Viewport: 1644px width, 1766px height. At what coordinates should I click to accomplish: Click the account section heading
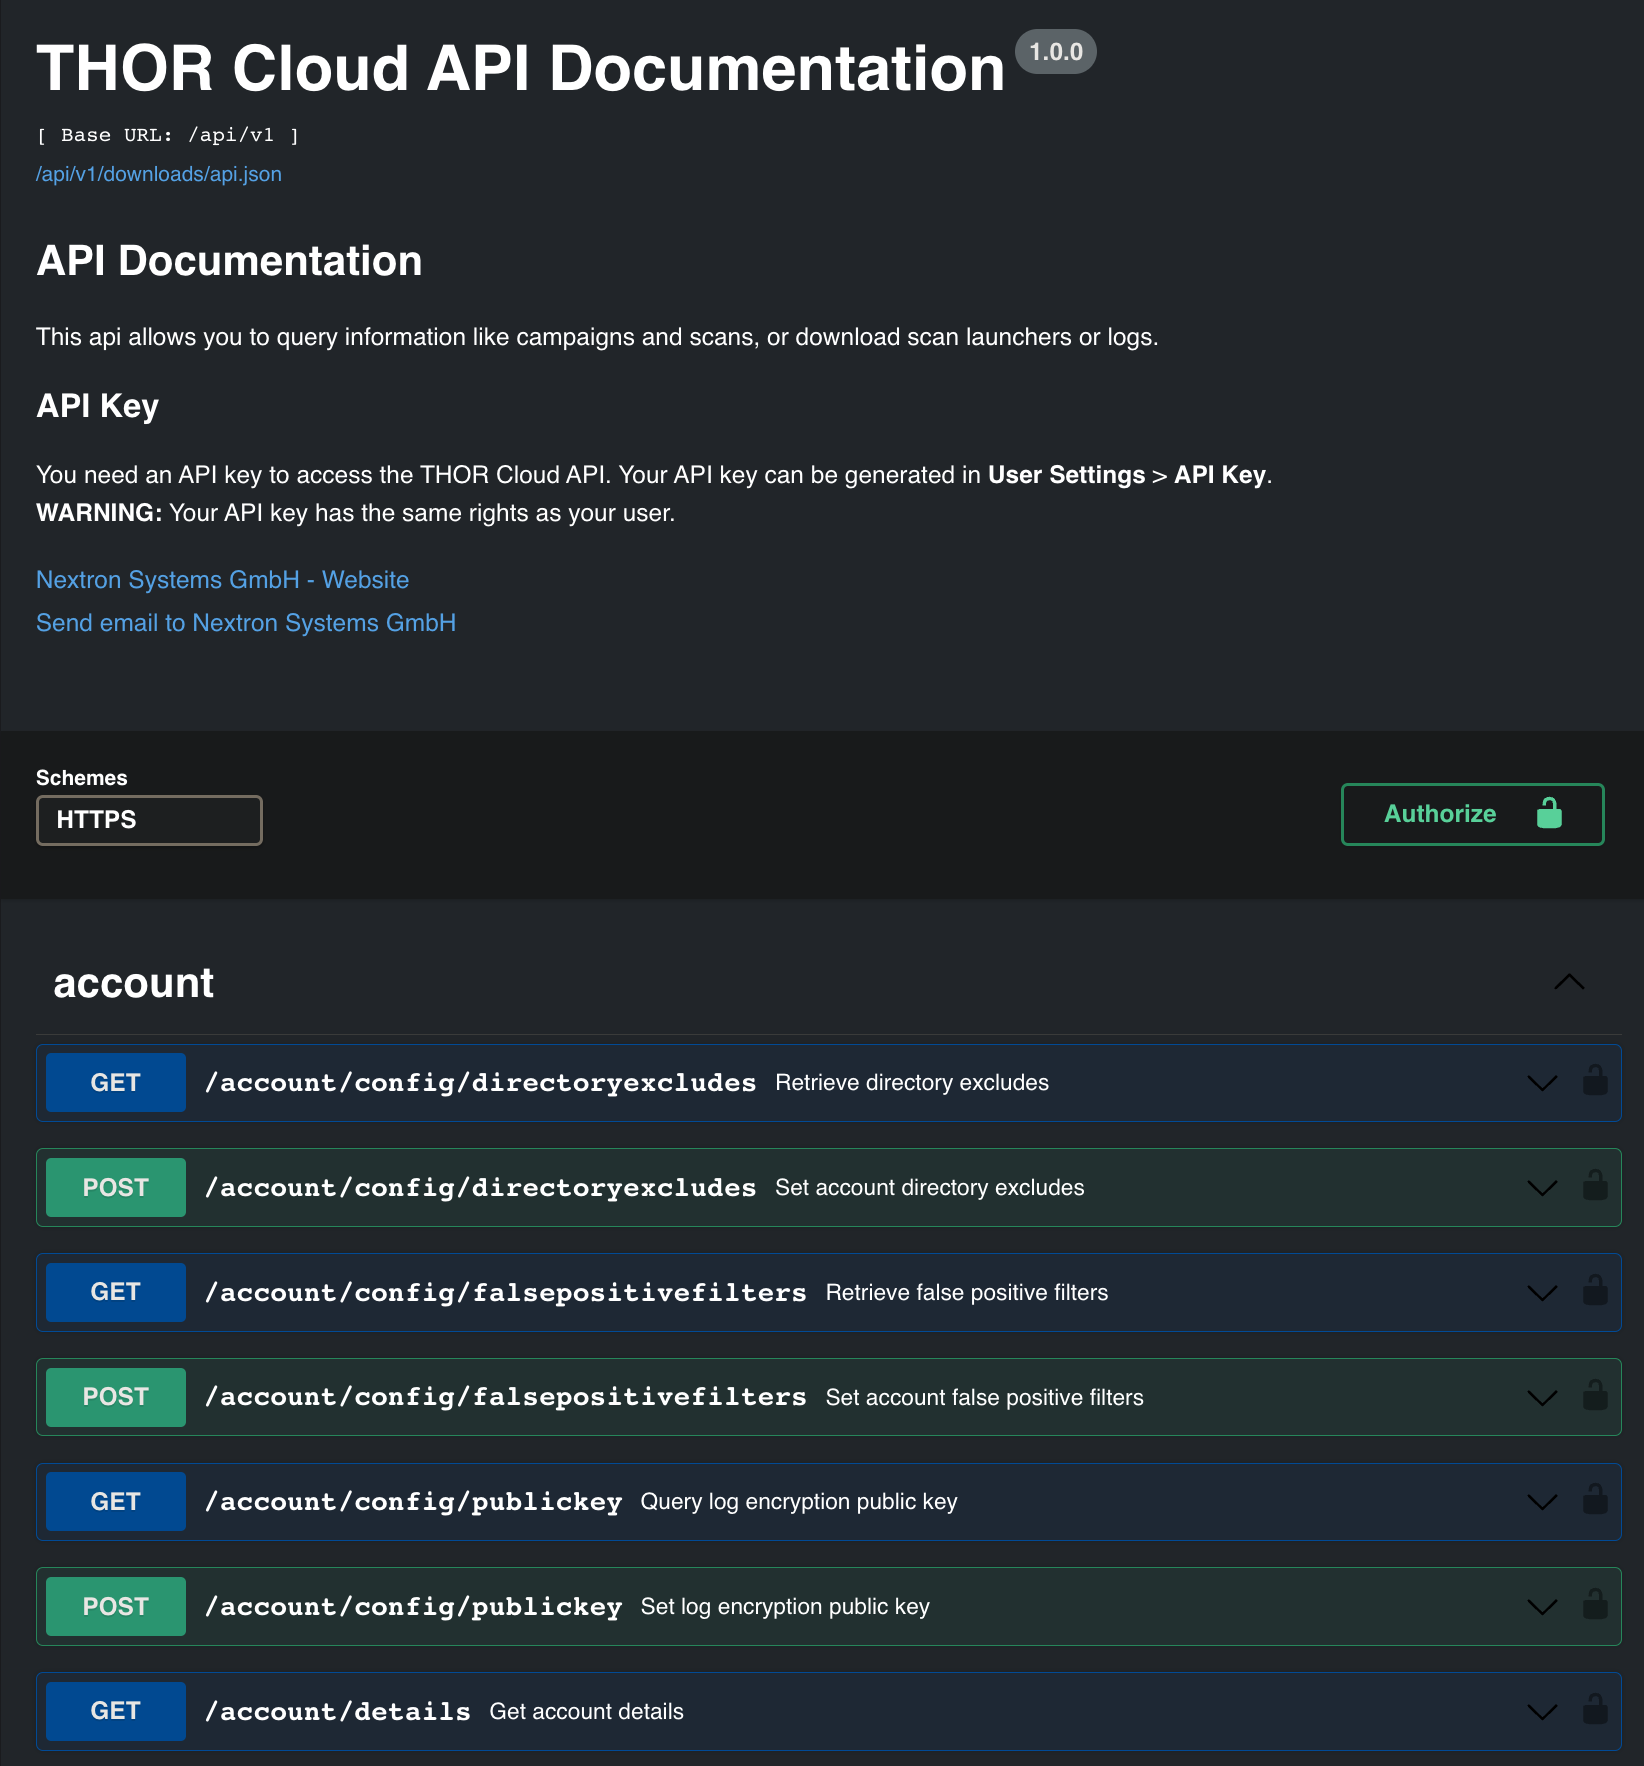pos(133,983)
